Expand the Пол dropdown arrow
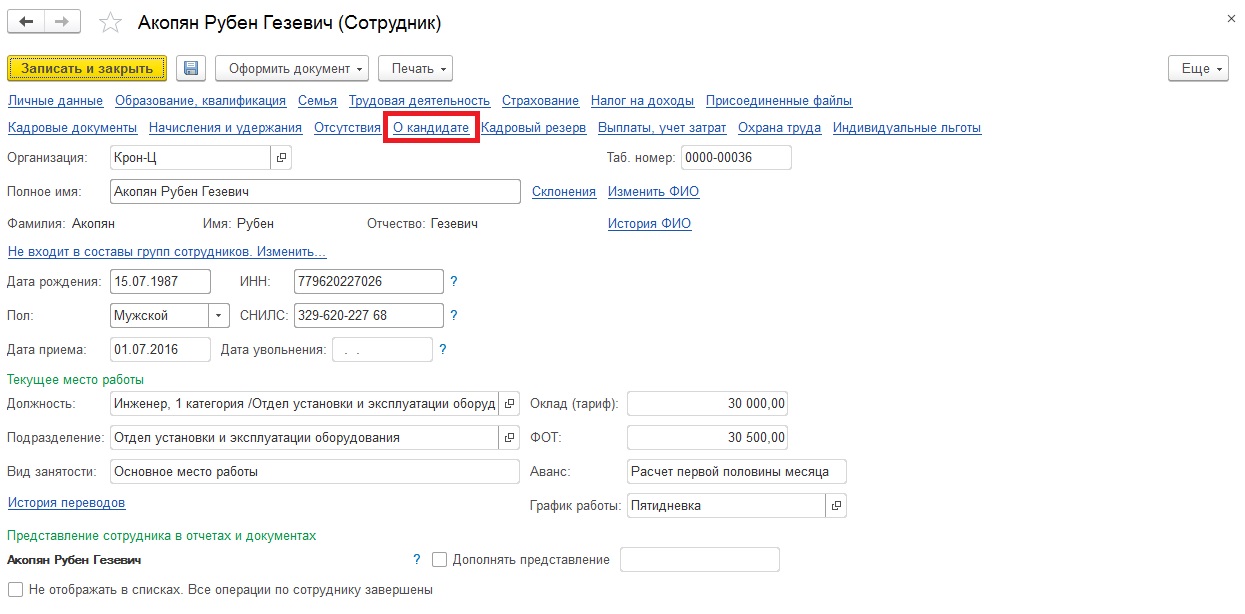1245x614 pixels. click(220, 316)
